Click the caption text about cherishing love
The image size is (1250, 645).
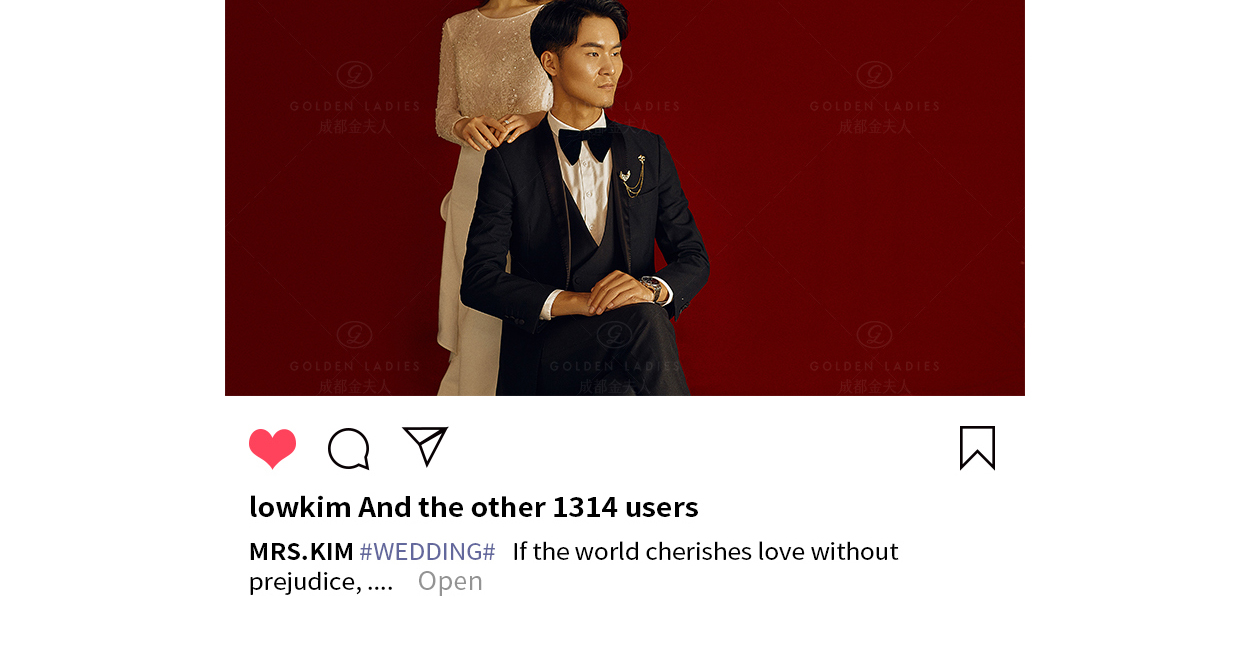tap(705, 551)
